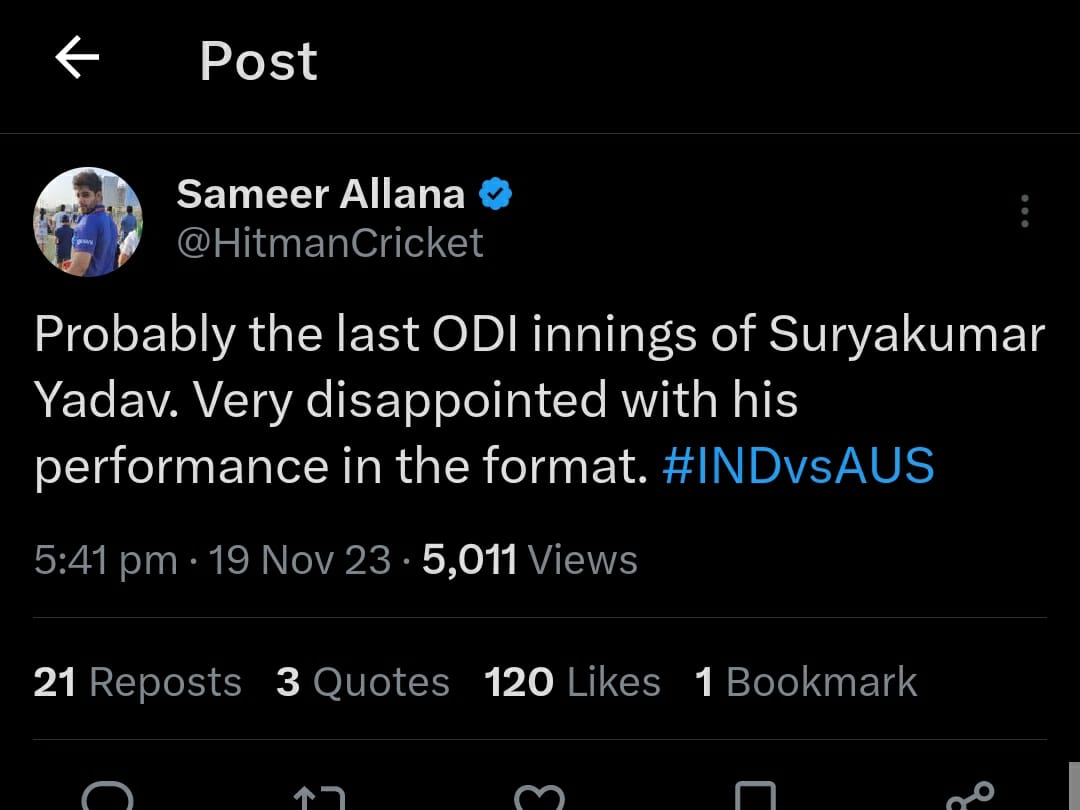Open Sameer Allana's profile picture
Viewport: 1080px width, 810px height.
click(x=88, y=222)
